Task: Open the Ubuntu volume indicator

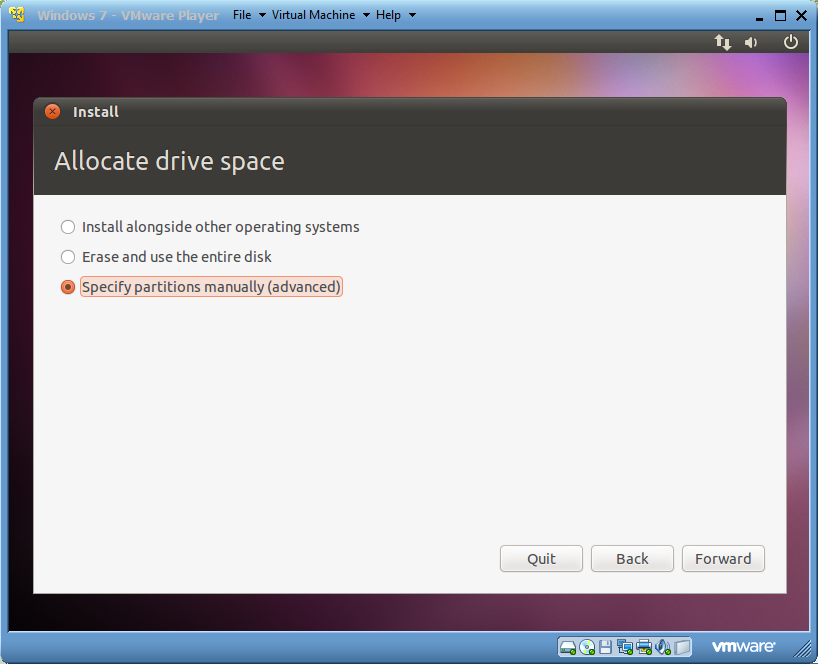Action: [x=751, y=42]
